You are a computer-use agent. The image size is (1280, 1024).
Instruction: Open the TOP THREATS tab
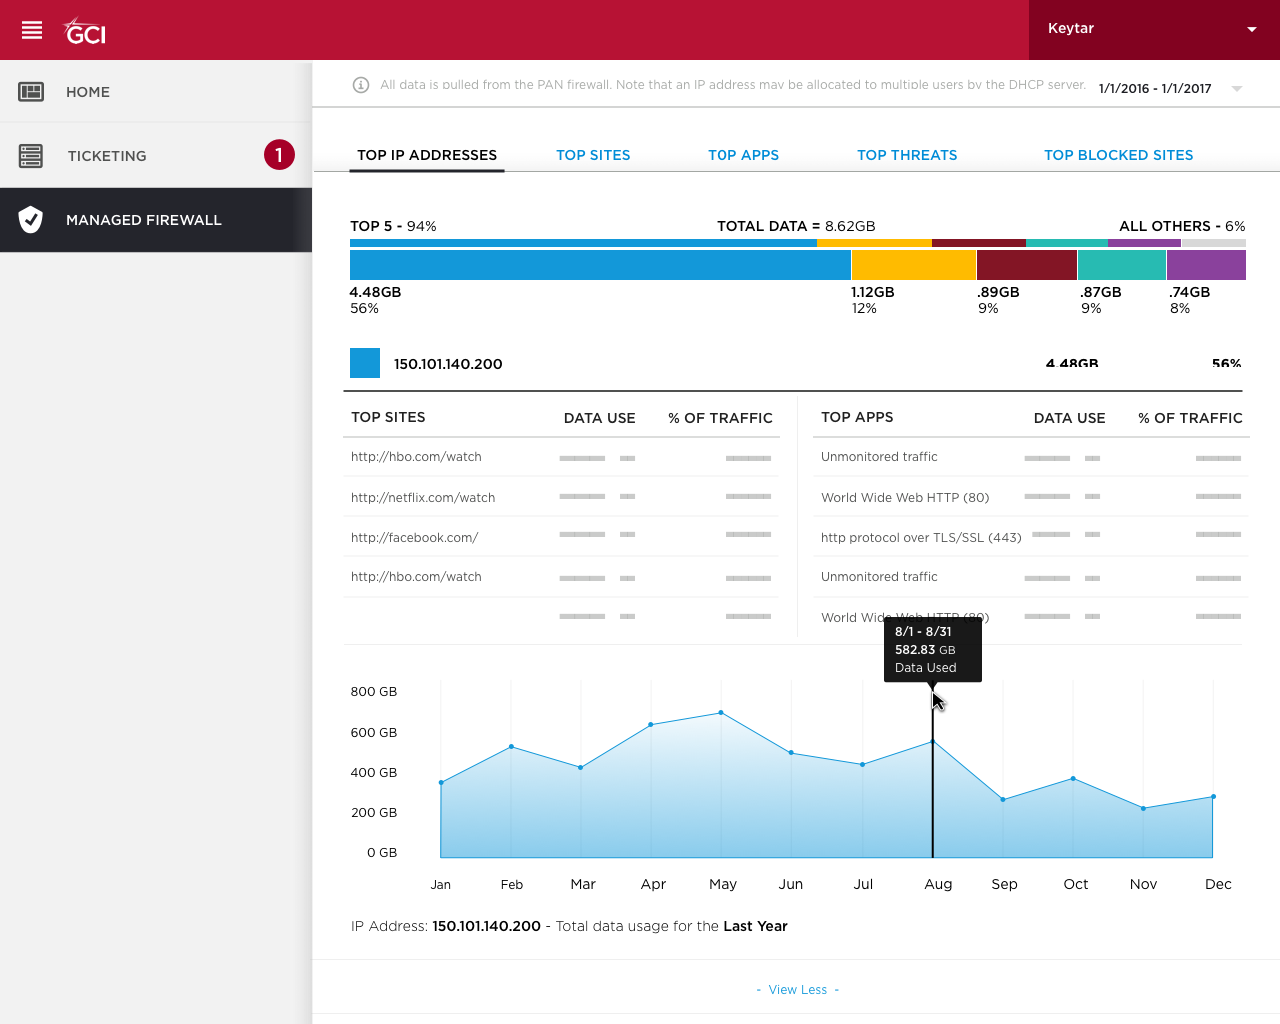tap(906, 155)
